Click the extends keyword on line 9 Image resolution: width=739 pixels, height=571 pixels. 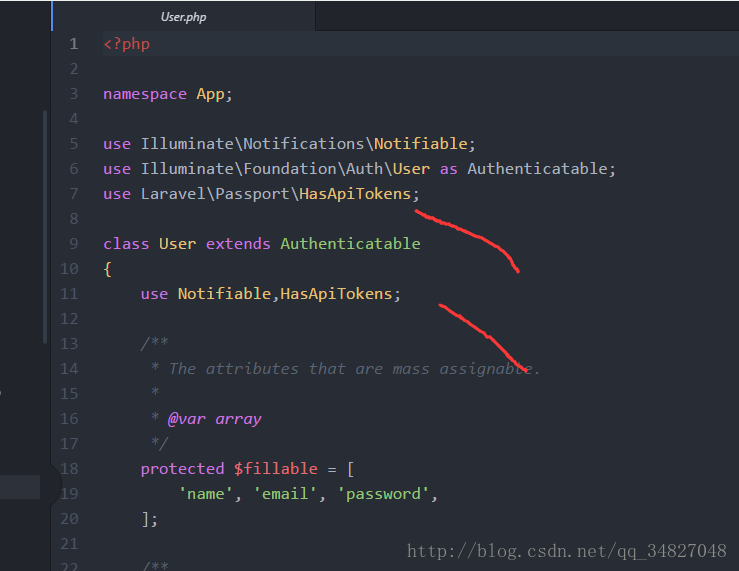pos(238,244)
